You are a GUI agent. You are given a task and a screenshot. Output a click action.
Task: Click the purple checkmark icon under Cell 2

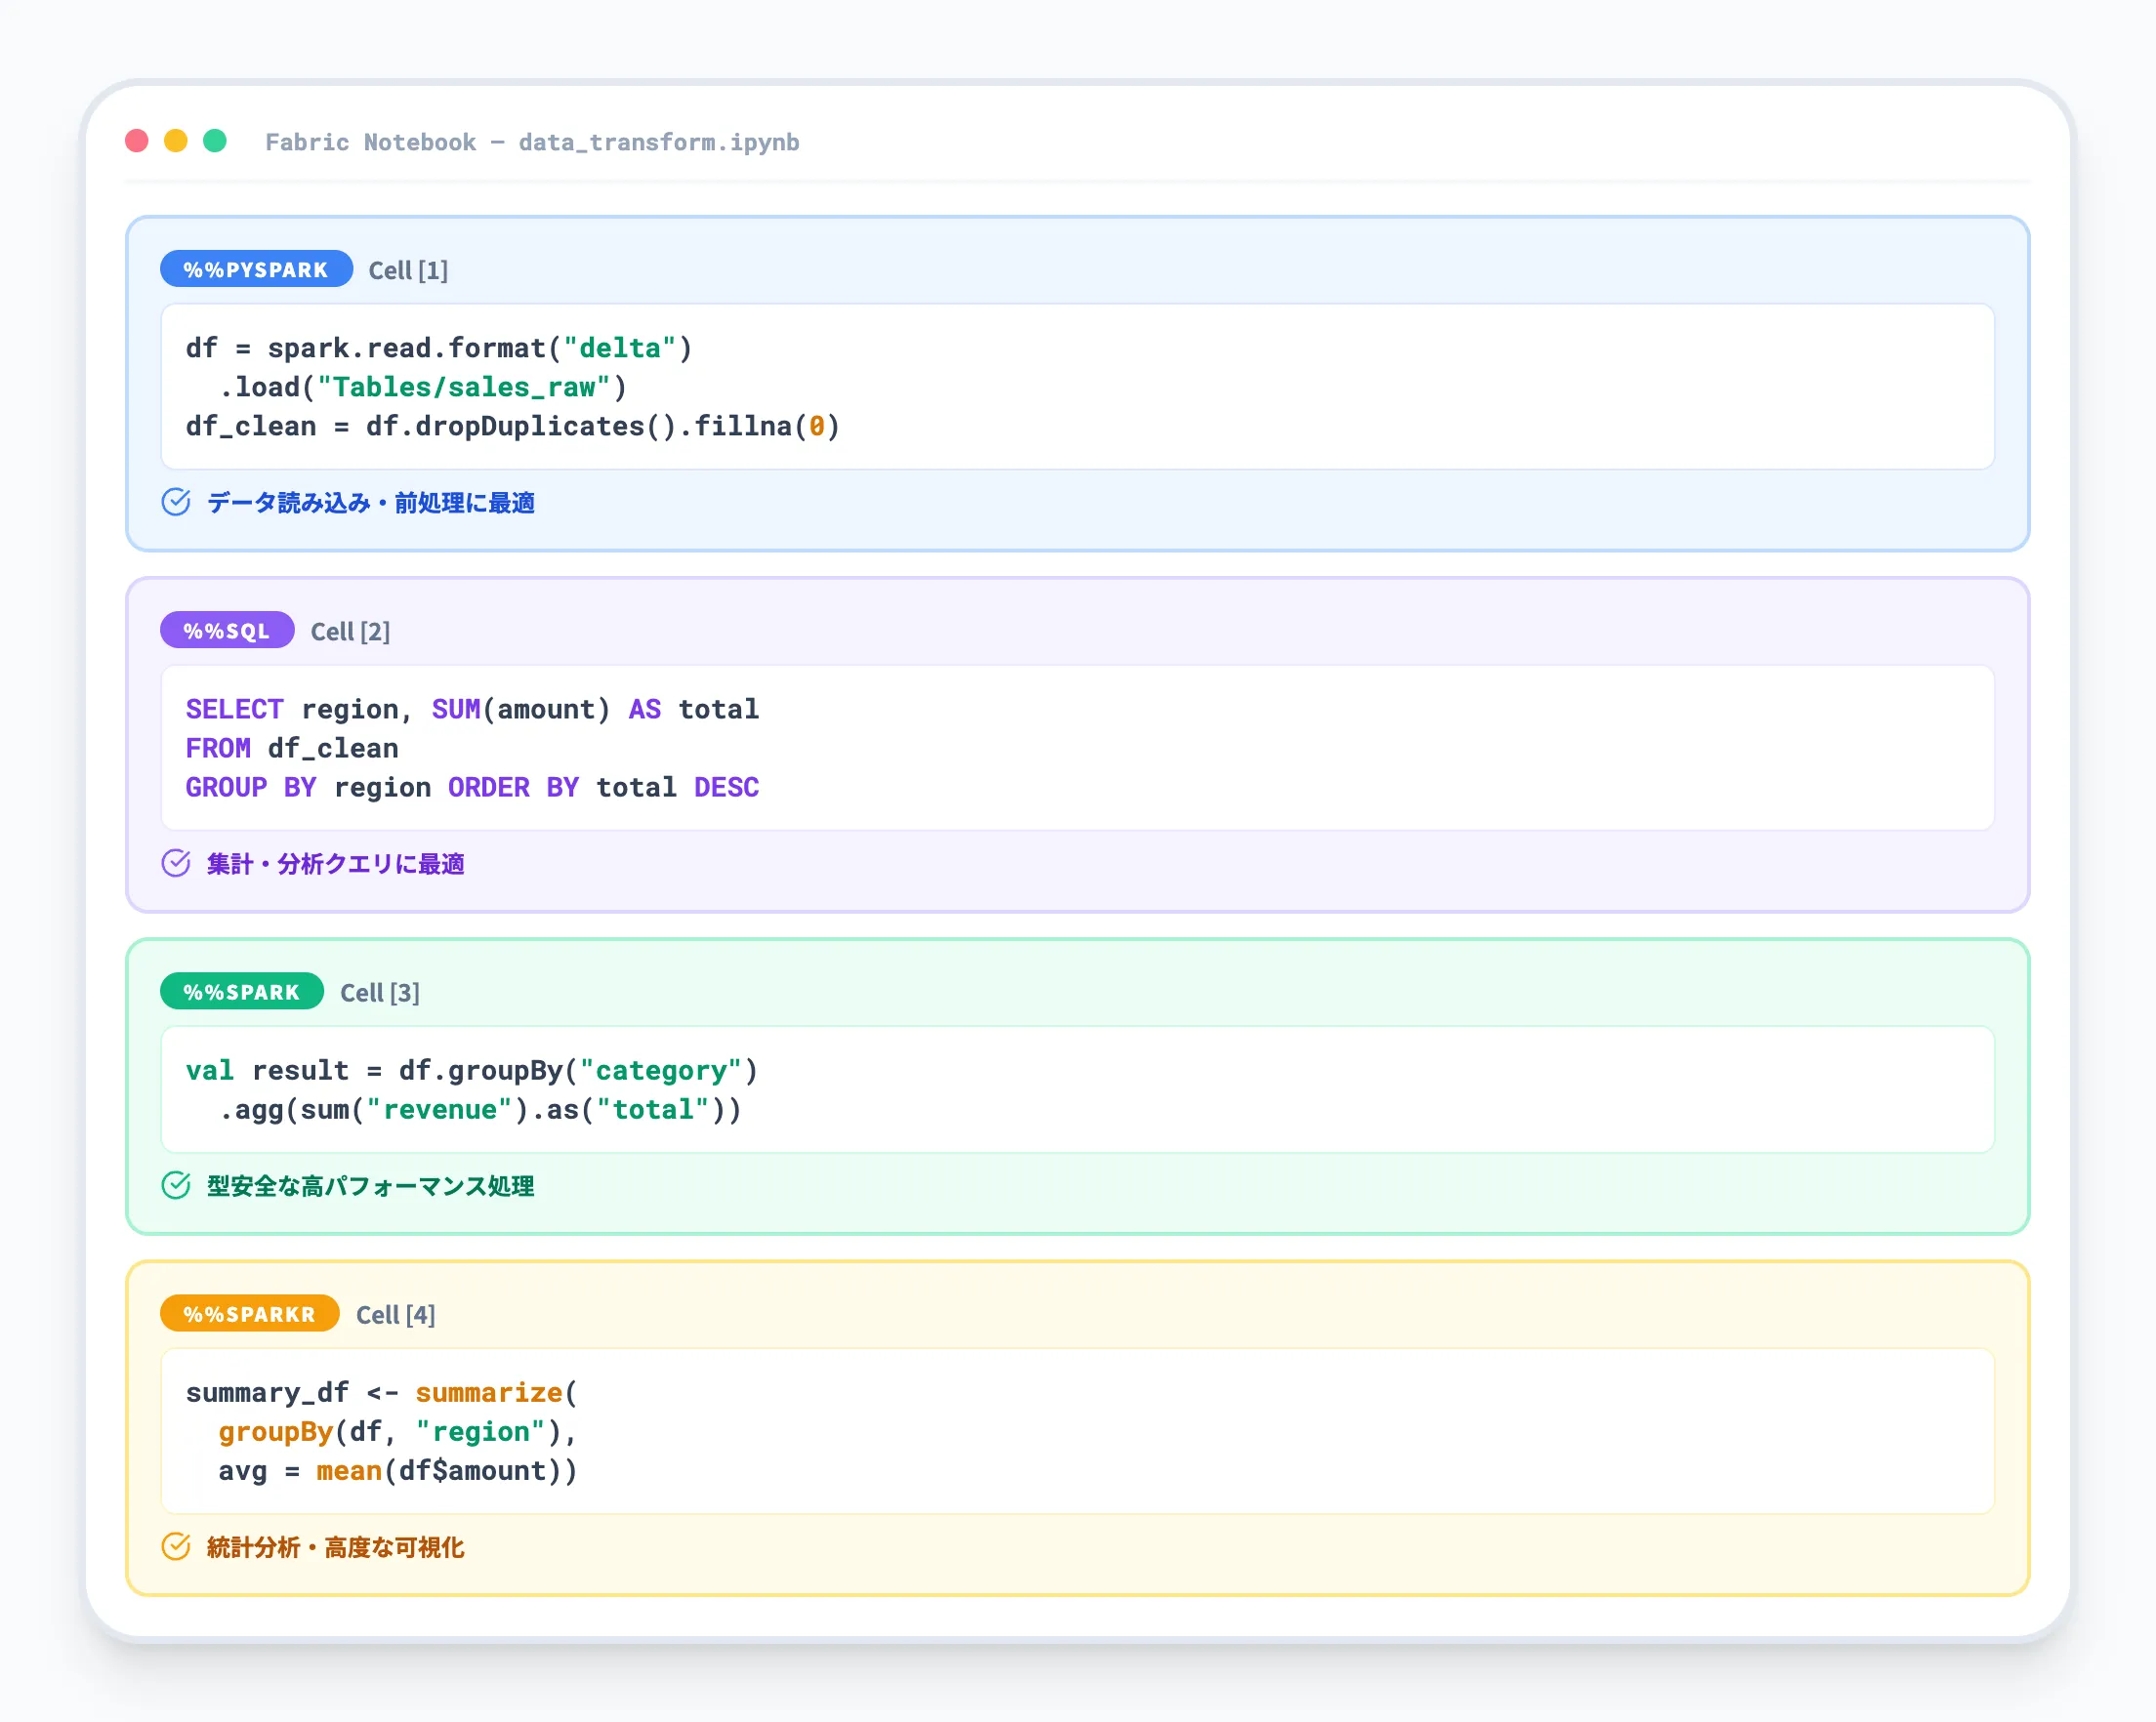176,863
